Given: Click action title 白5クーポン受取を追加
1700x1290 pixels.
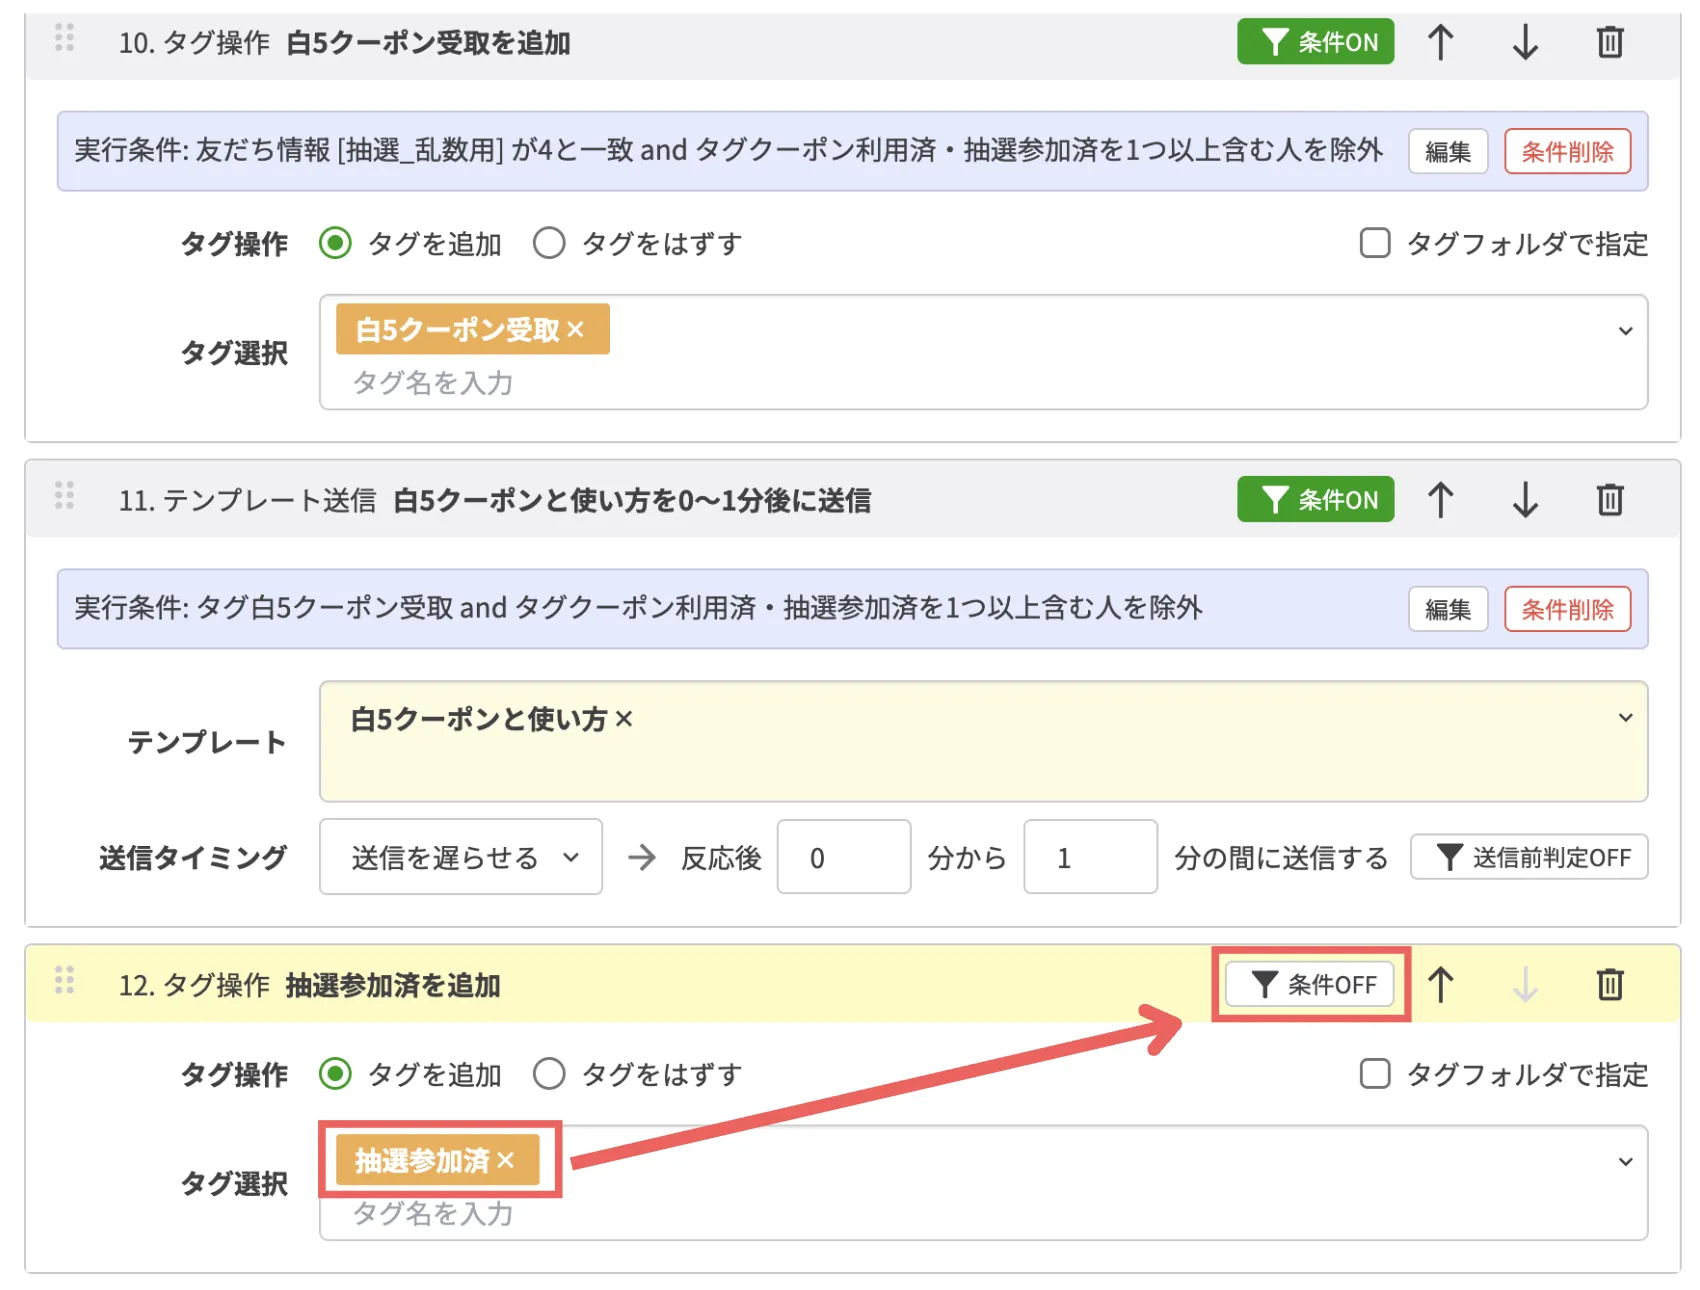Looking at the screenshot, I should click(428, 43).
